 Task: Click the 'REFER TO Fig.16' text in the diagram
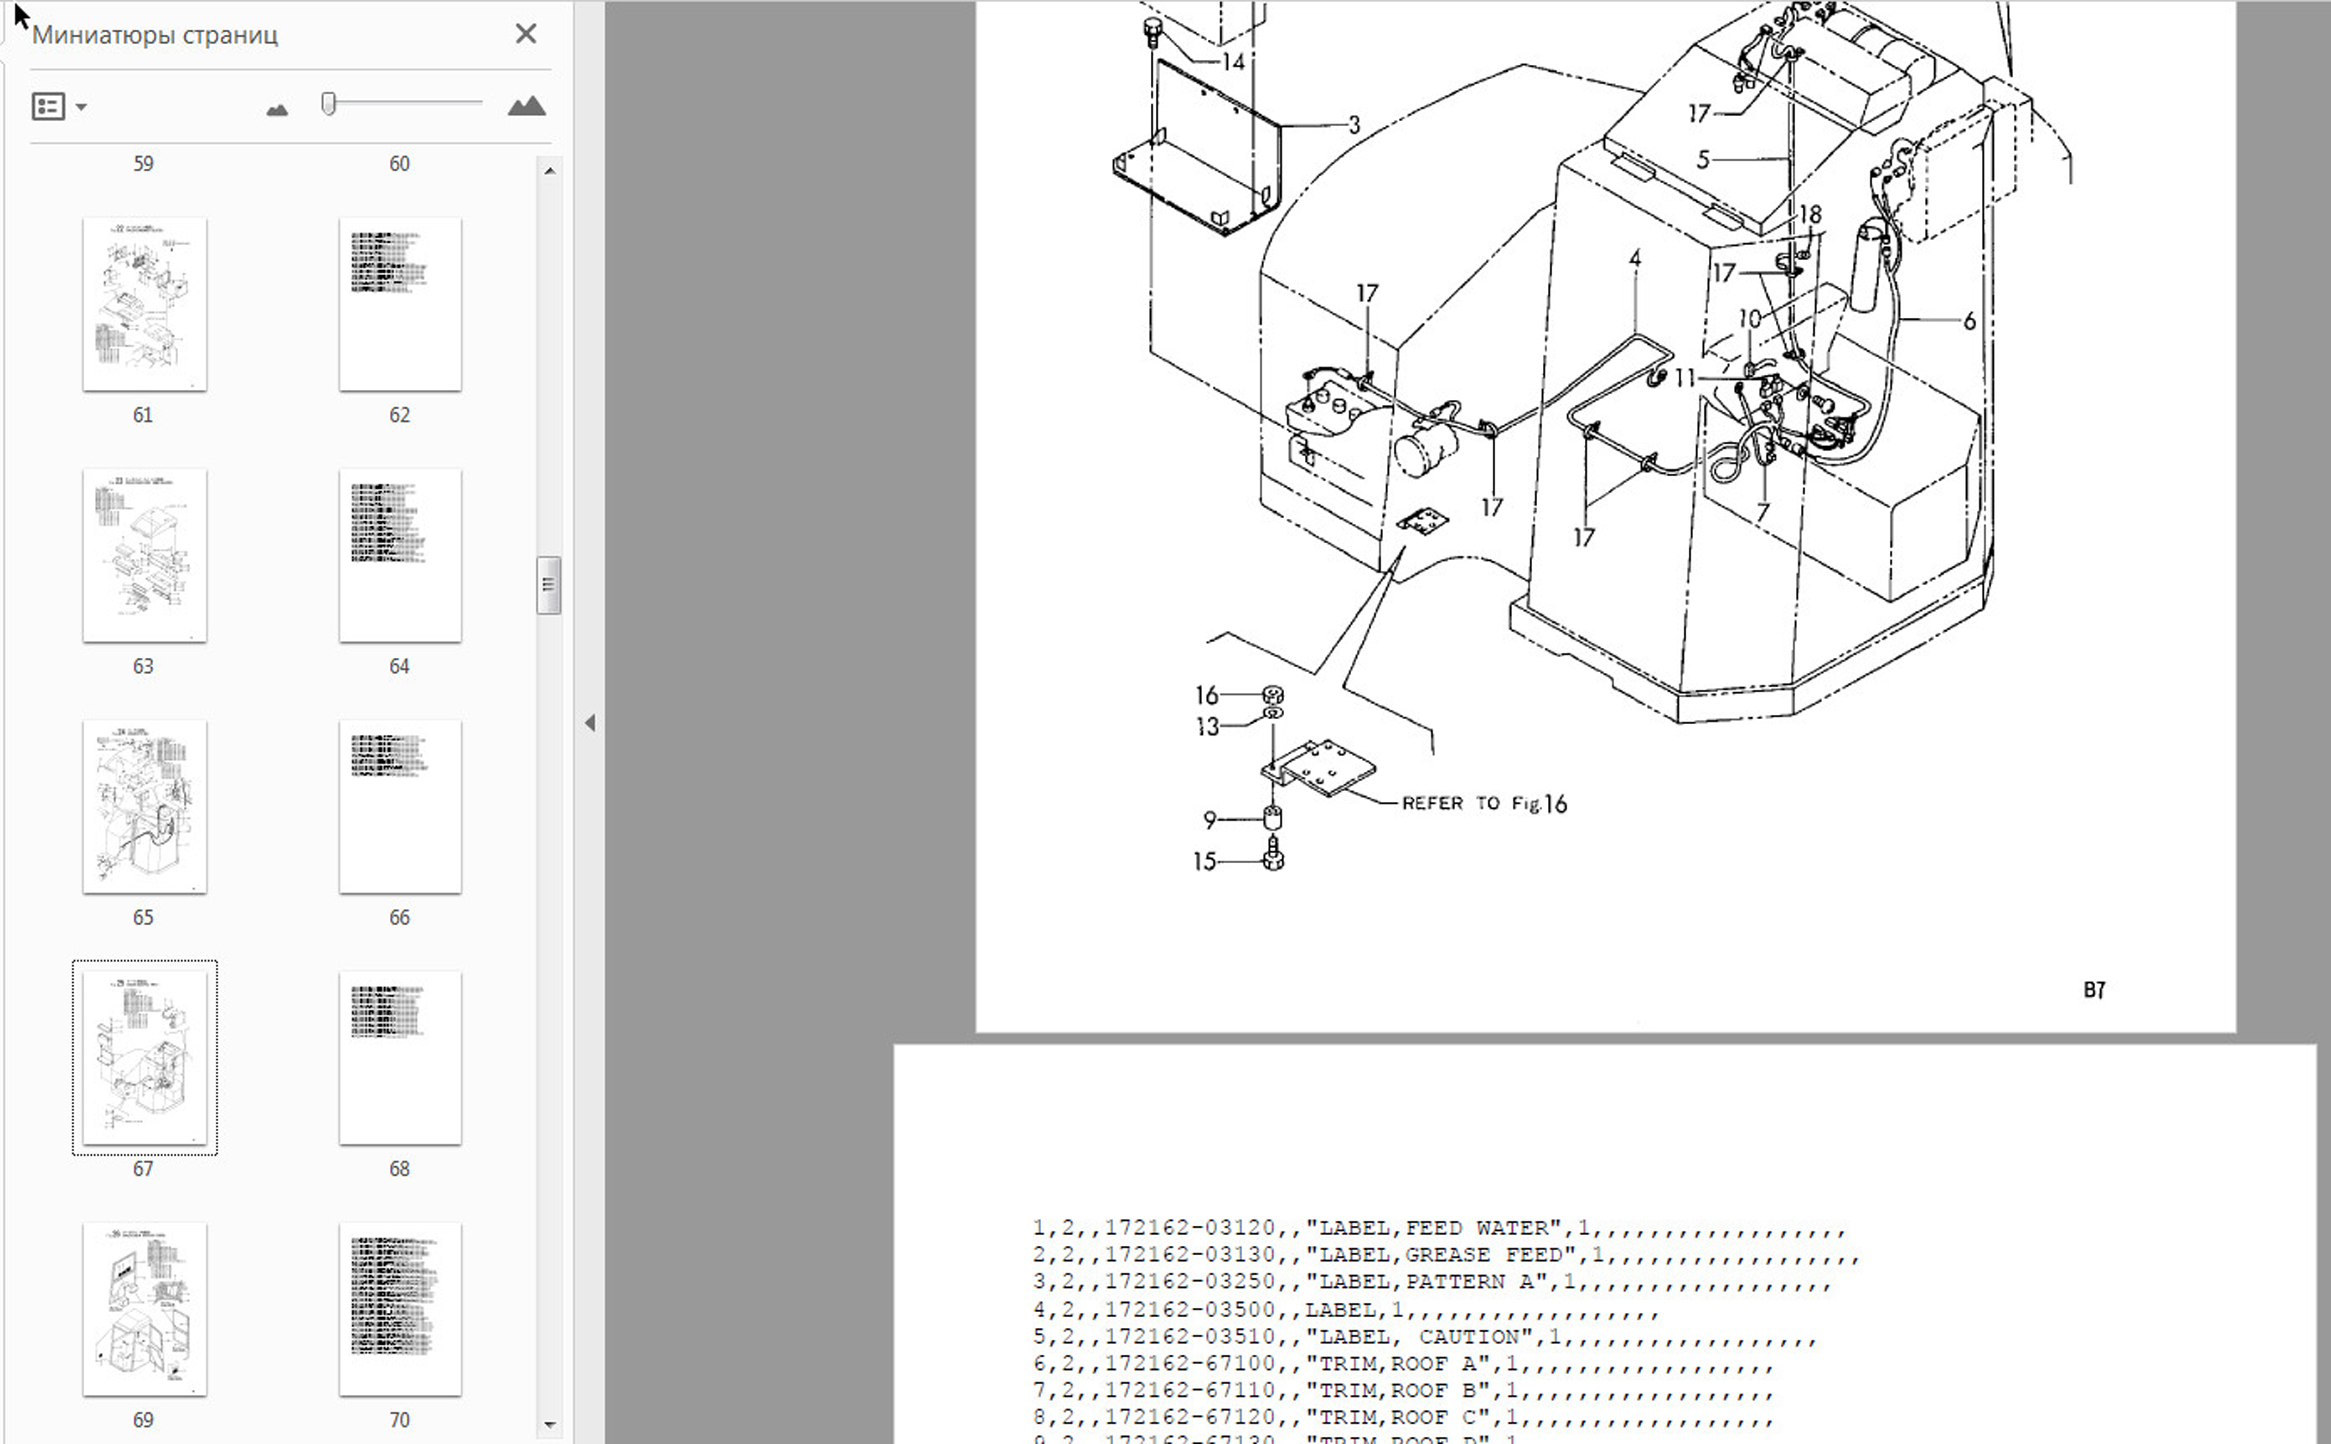pyautogui.click(x=1483, y=803)
